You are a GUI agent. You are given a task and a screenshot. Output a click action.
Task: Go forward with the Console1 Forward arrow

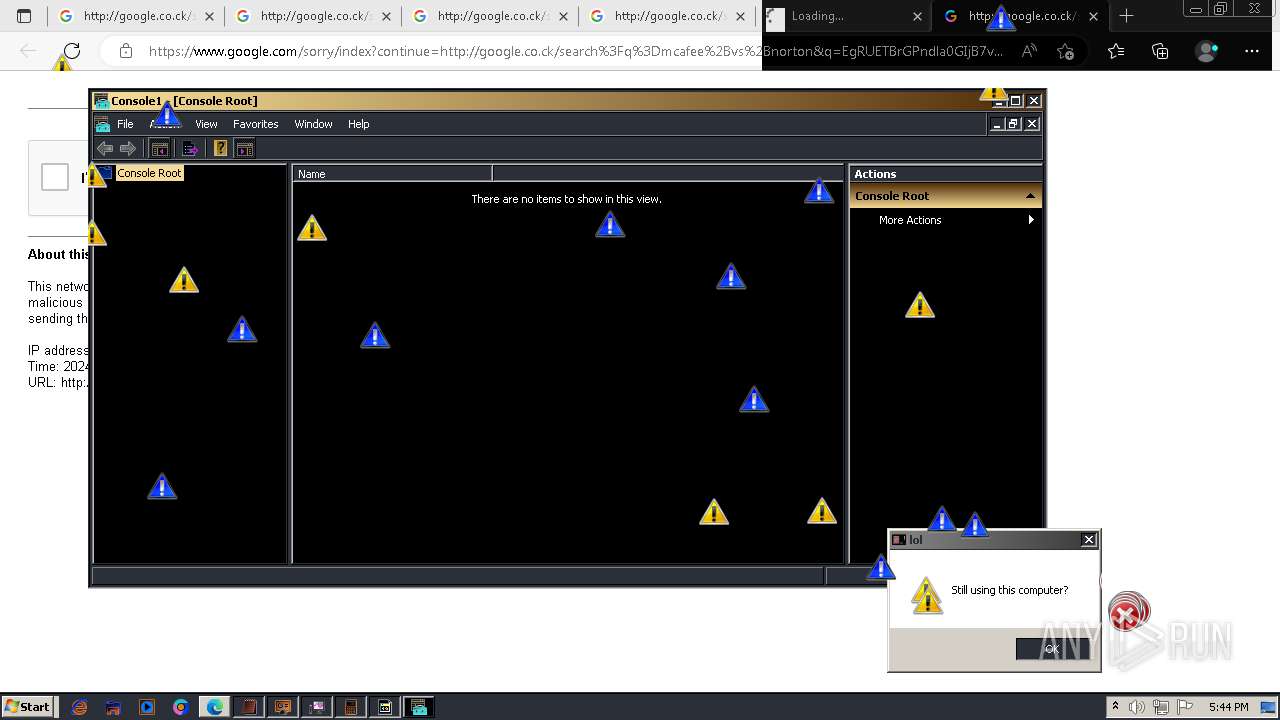[x=128, y=149]
